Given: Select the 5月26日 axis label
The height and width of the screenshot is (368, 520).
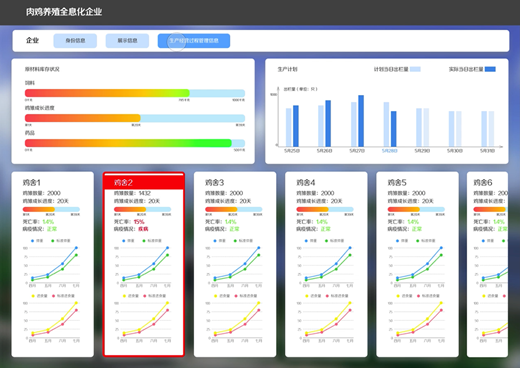Looking at the screenshot, I should pos(325,151).
